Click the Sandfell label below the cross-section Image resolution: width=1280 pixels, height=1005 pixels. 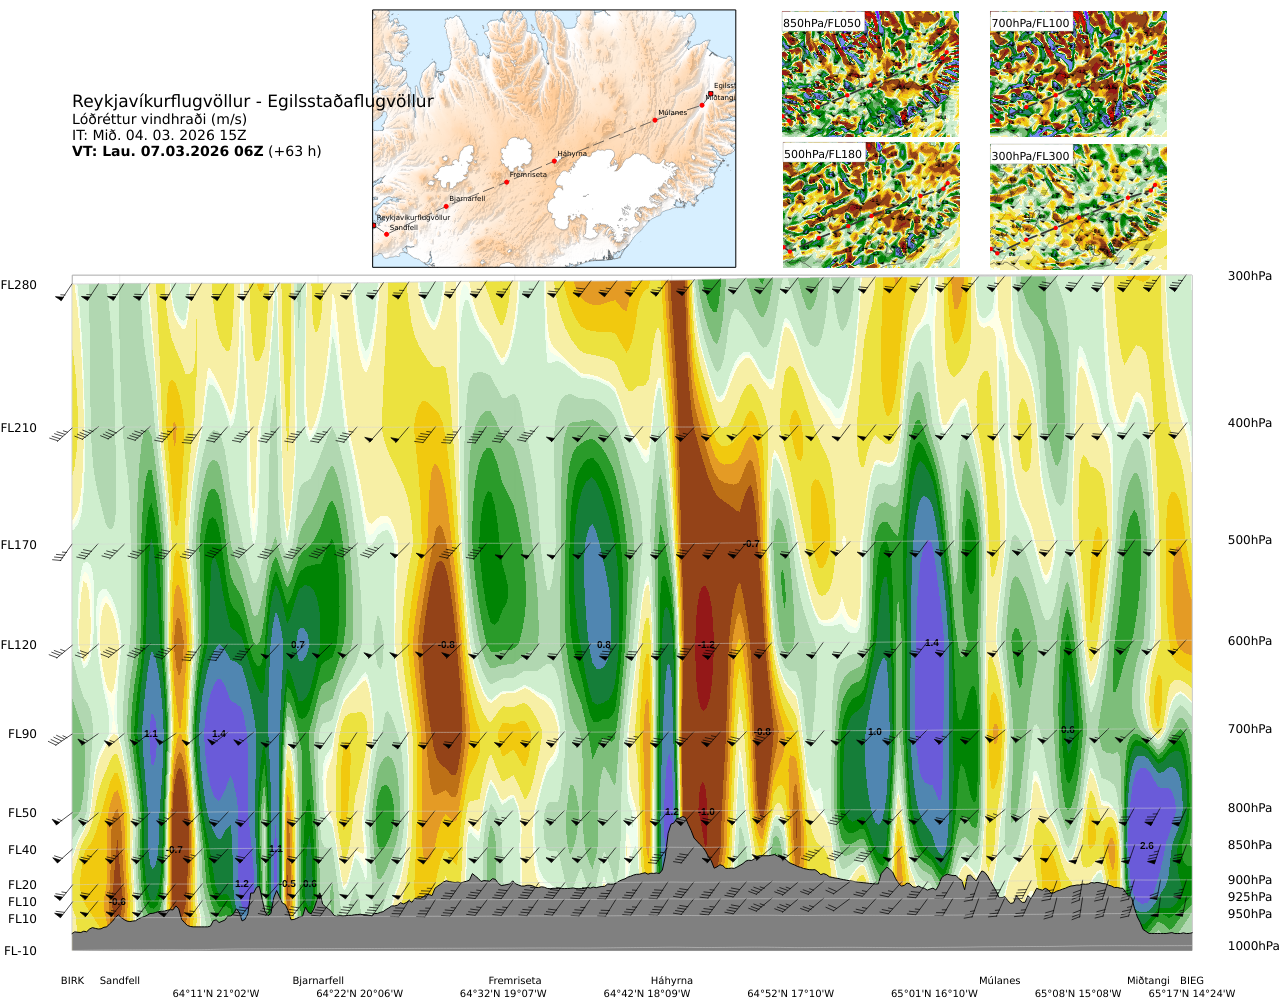coord(120,981)
